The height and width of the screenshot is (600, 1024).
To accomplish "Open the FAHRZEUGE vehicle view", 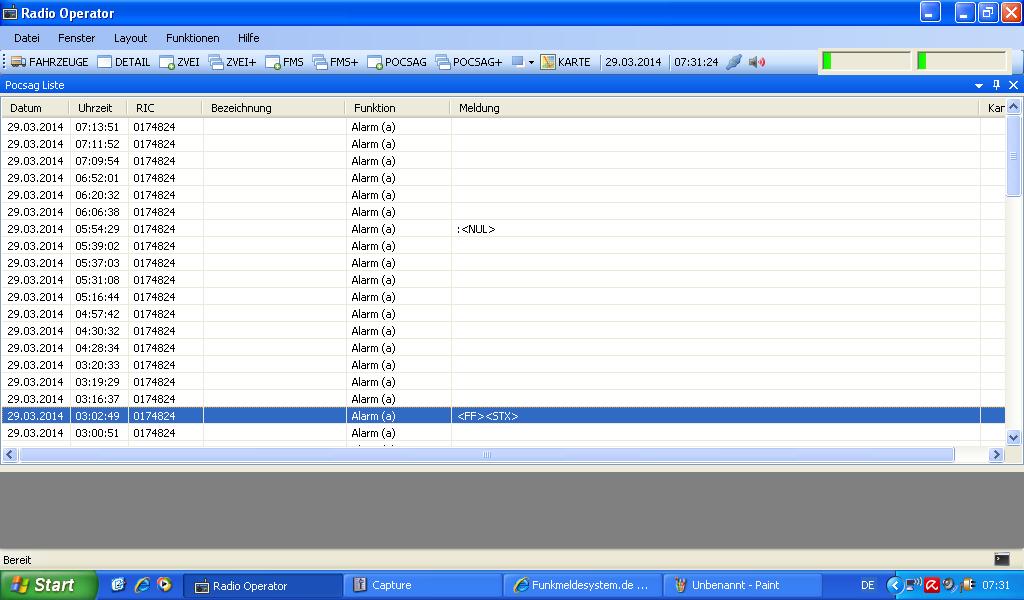I will (x=49, y=62).
